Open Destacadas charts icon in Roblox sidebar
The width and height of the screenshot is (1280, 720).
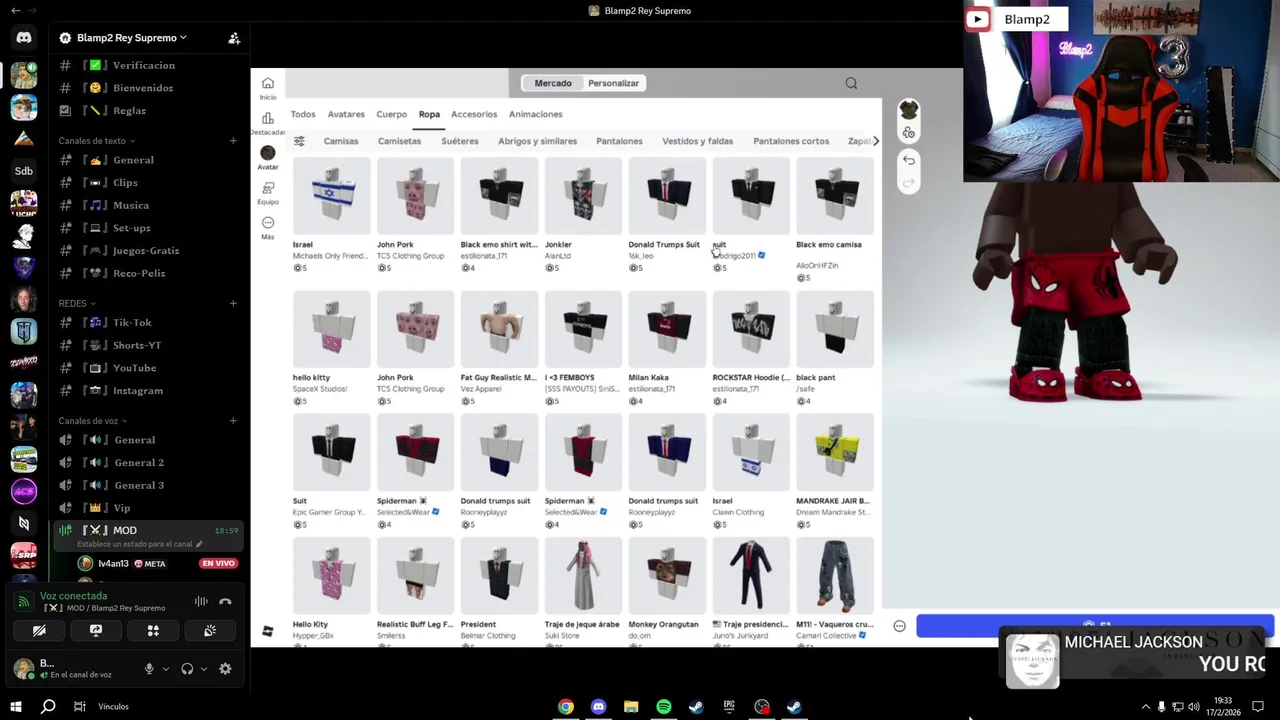(268, 118)
